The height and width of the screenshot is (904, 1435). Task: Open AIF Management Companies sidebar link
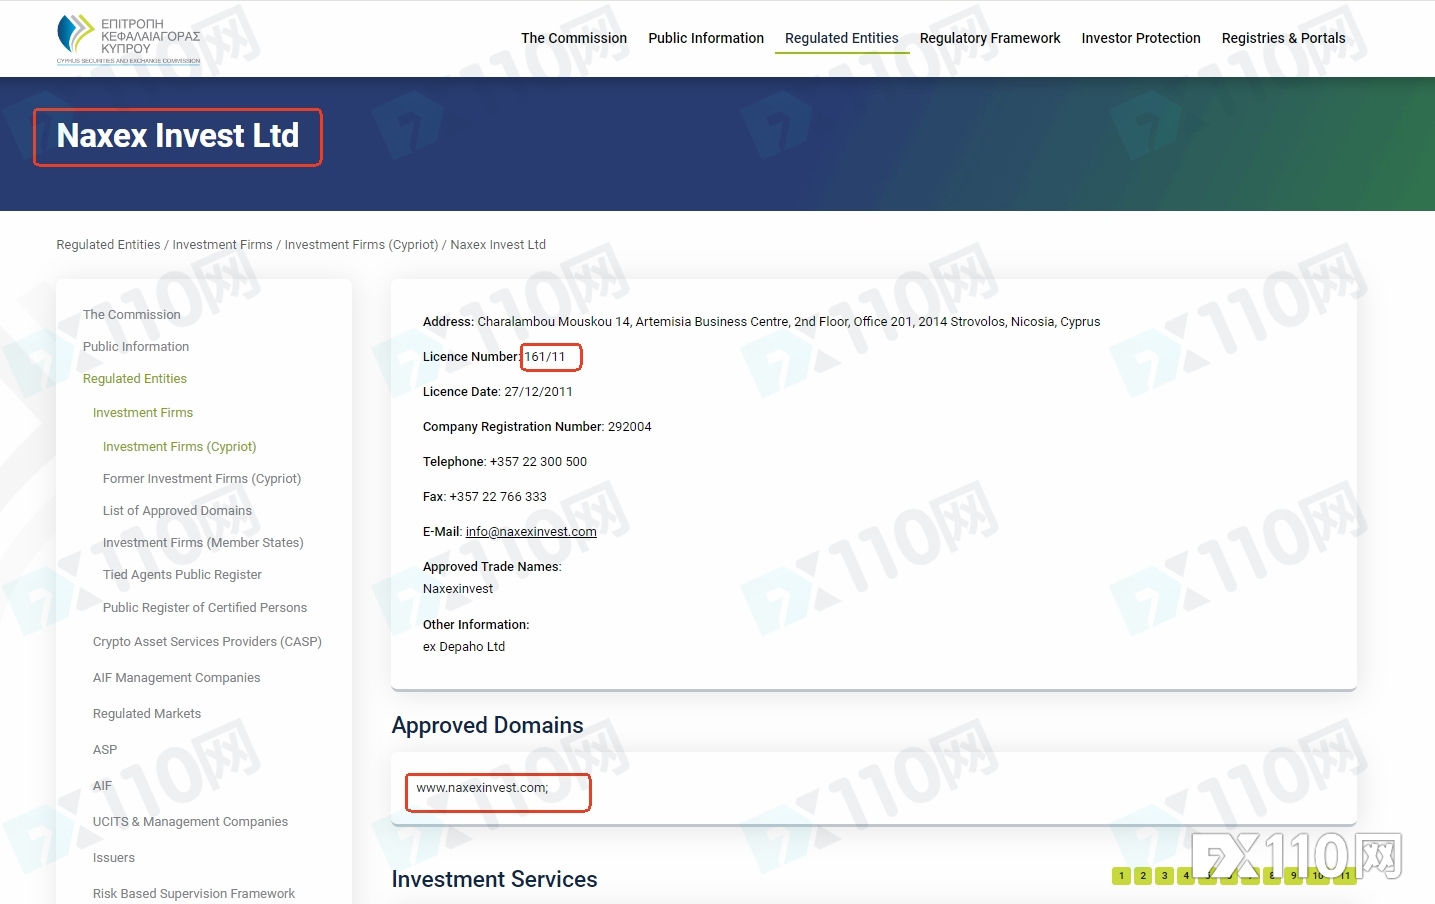coord(176,678)
